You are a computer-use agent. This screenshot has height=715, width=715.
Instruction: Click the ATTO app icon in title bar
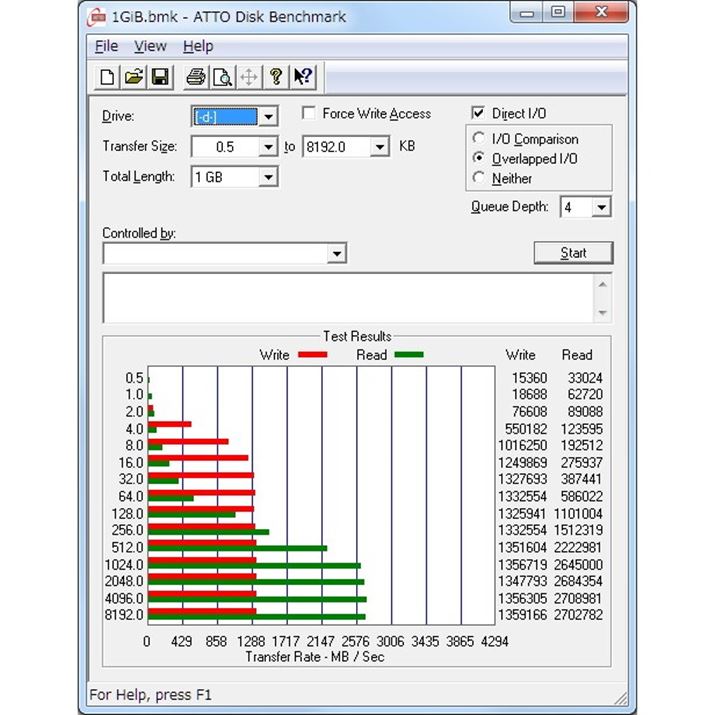tap(97, 16)
